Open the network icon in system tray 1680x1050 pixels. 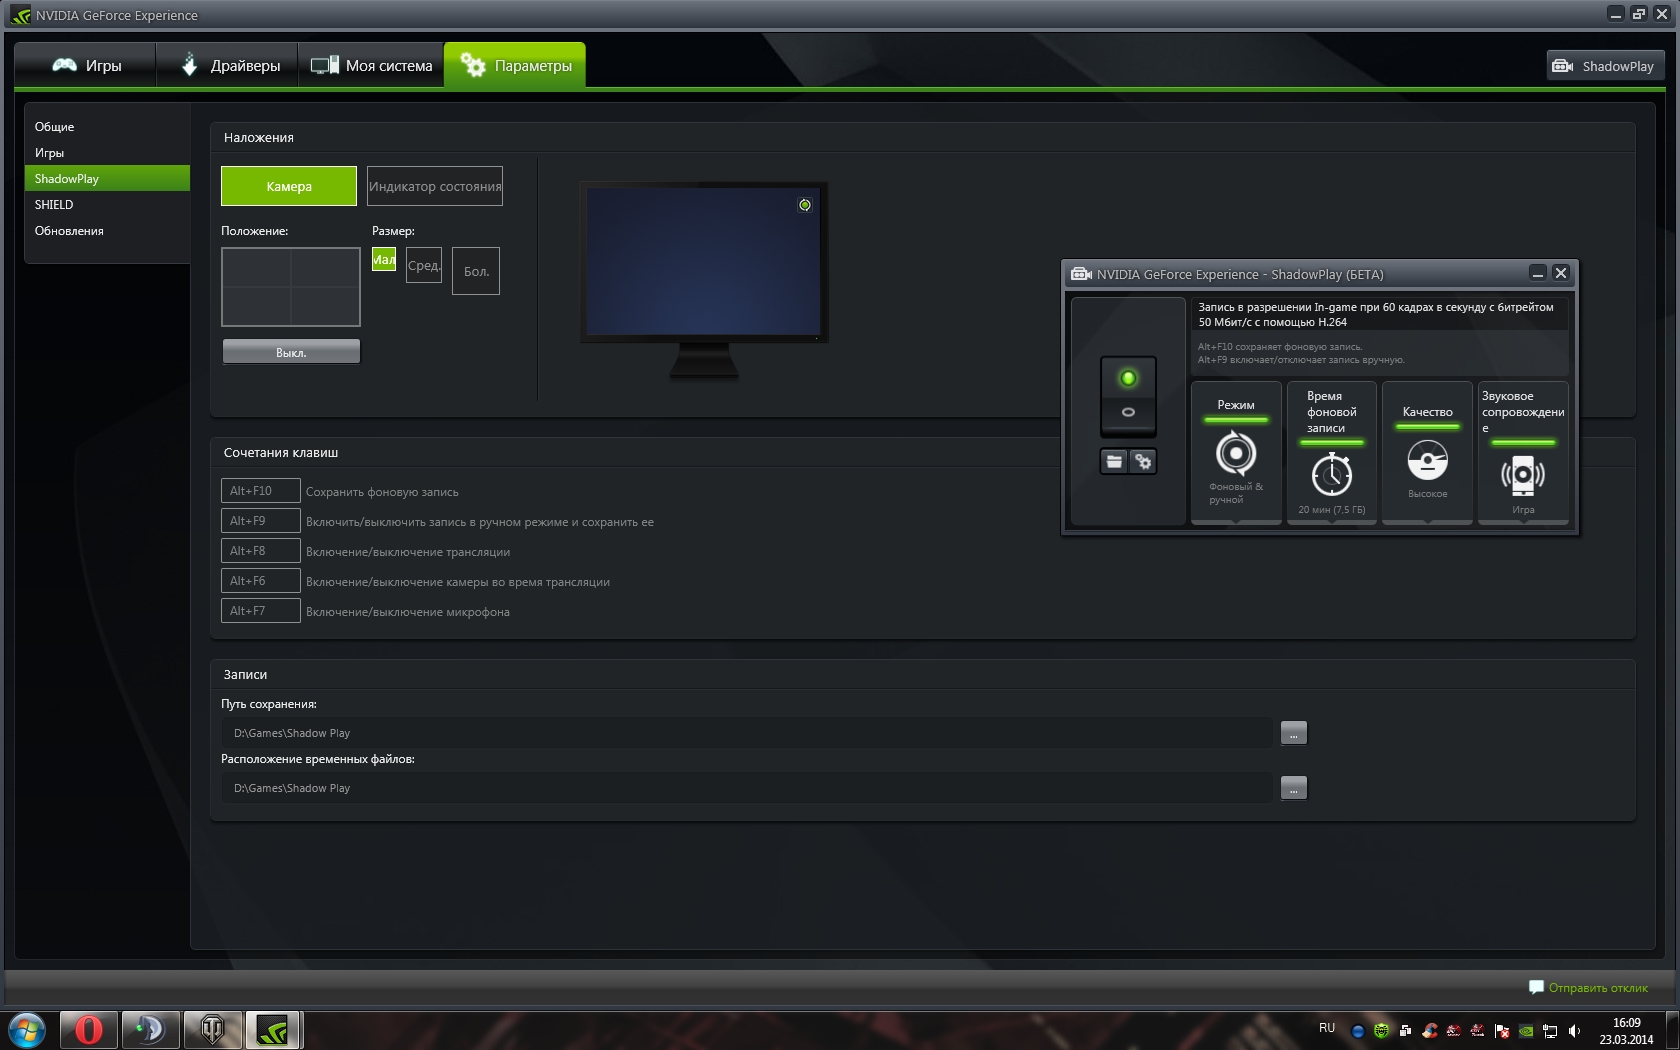click(1550, 1030)
